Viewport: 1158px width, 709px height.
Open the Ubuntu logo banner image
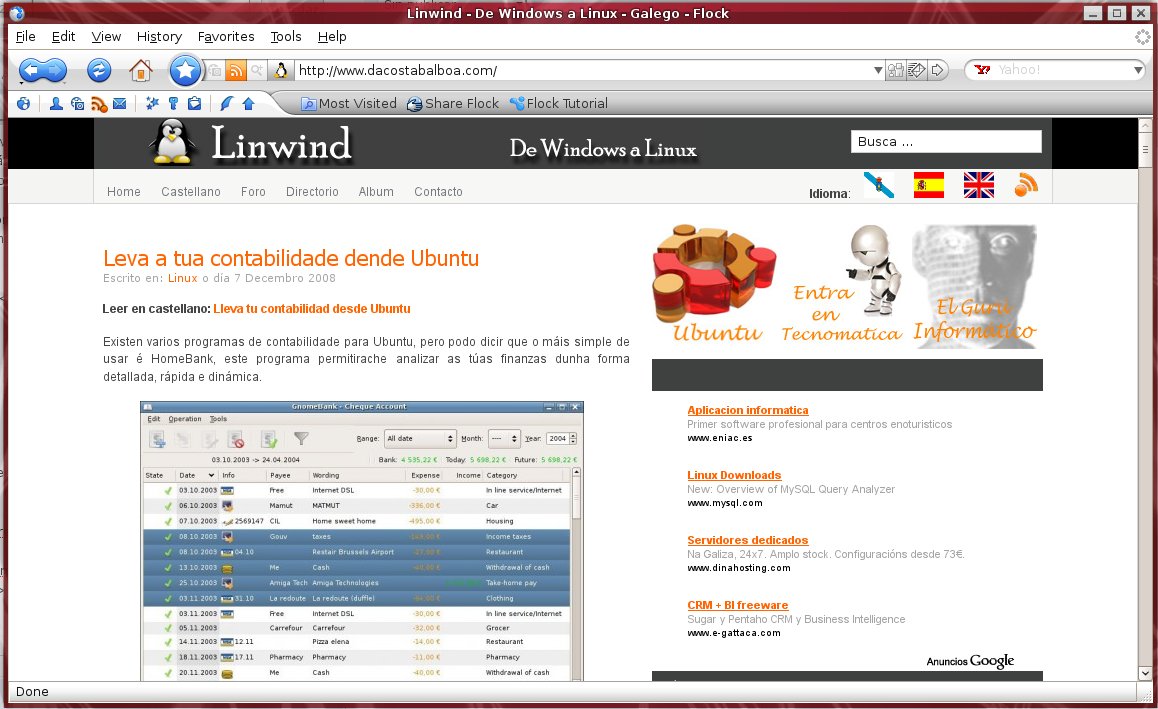715,284
